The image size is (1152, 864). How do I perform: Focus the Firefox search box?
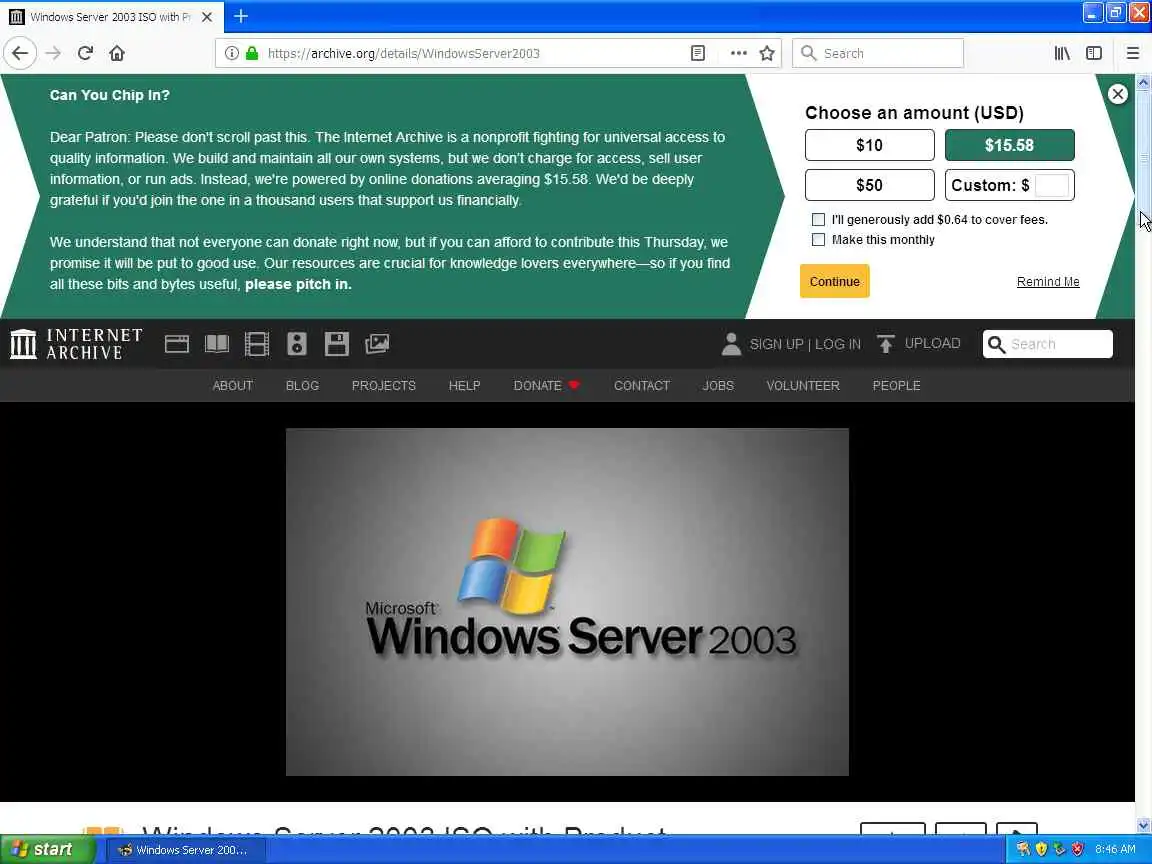point(878,53)
